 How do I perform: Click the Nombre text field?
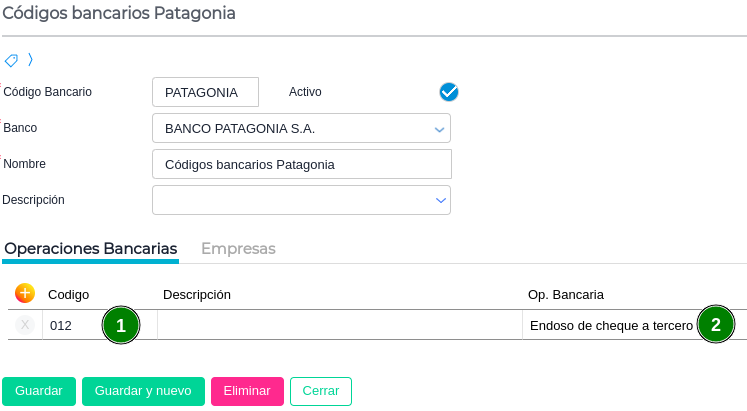point(301,164)
